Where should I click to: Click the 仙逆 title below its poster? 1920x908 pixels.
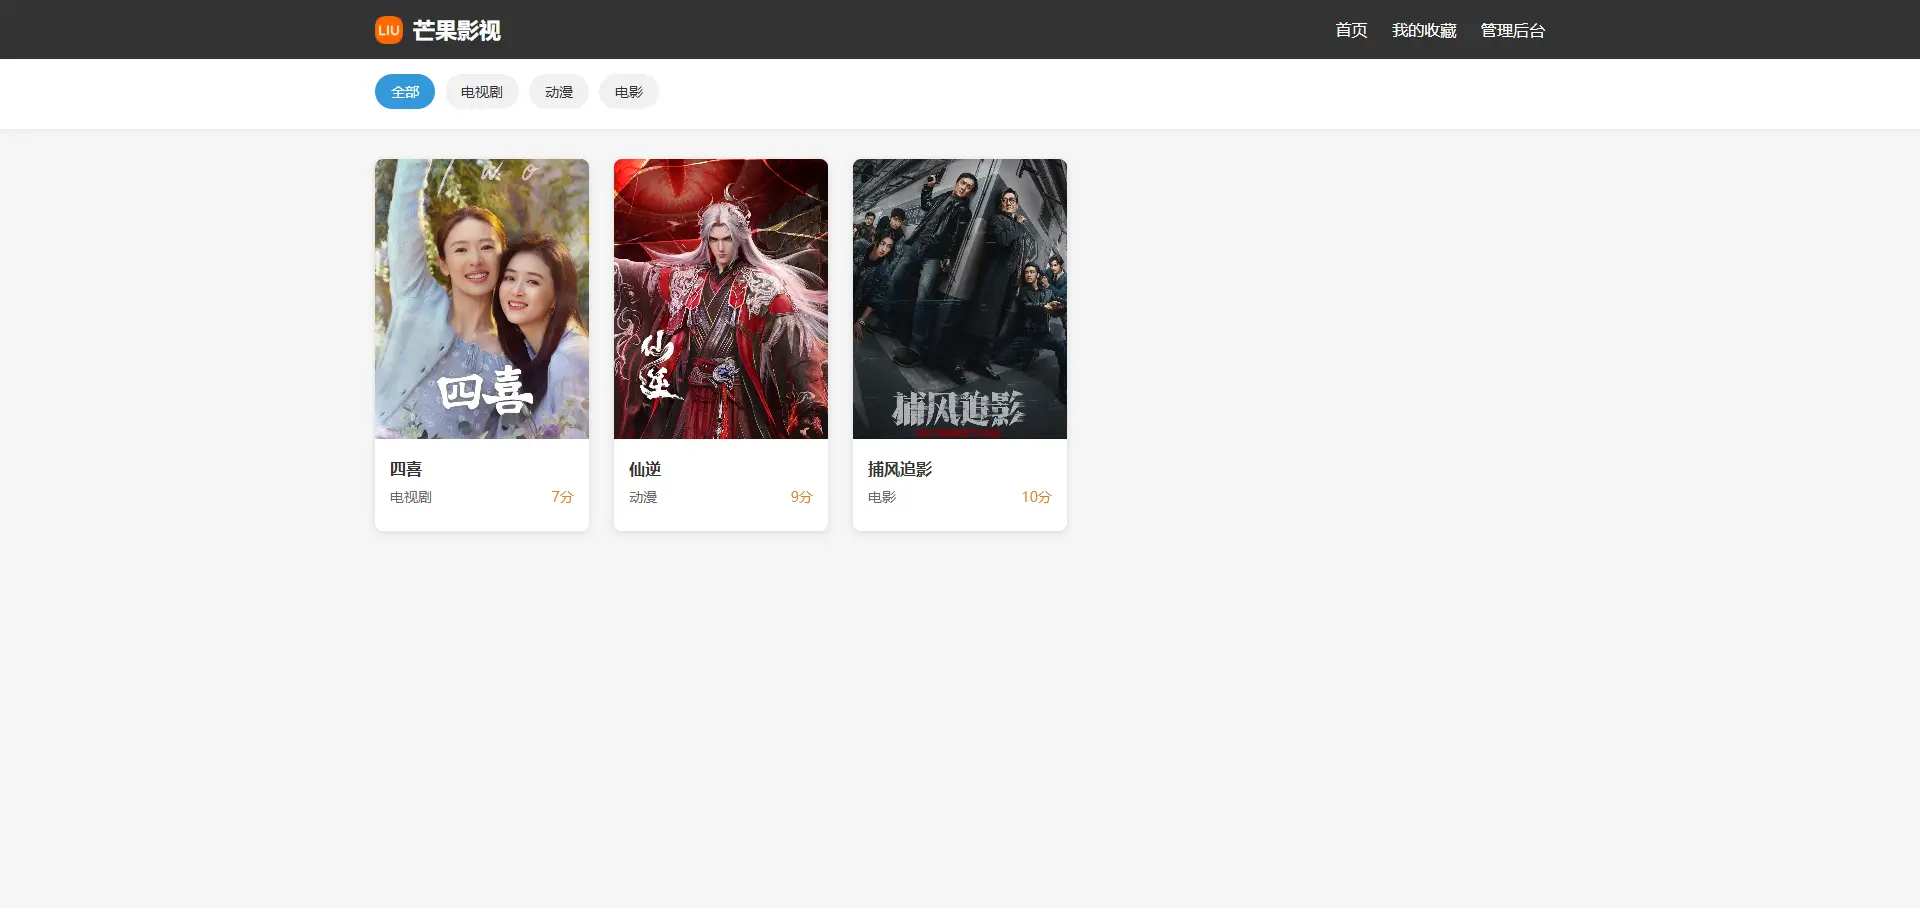(645, 469)
